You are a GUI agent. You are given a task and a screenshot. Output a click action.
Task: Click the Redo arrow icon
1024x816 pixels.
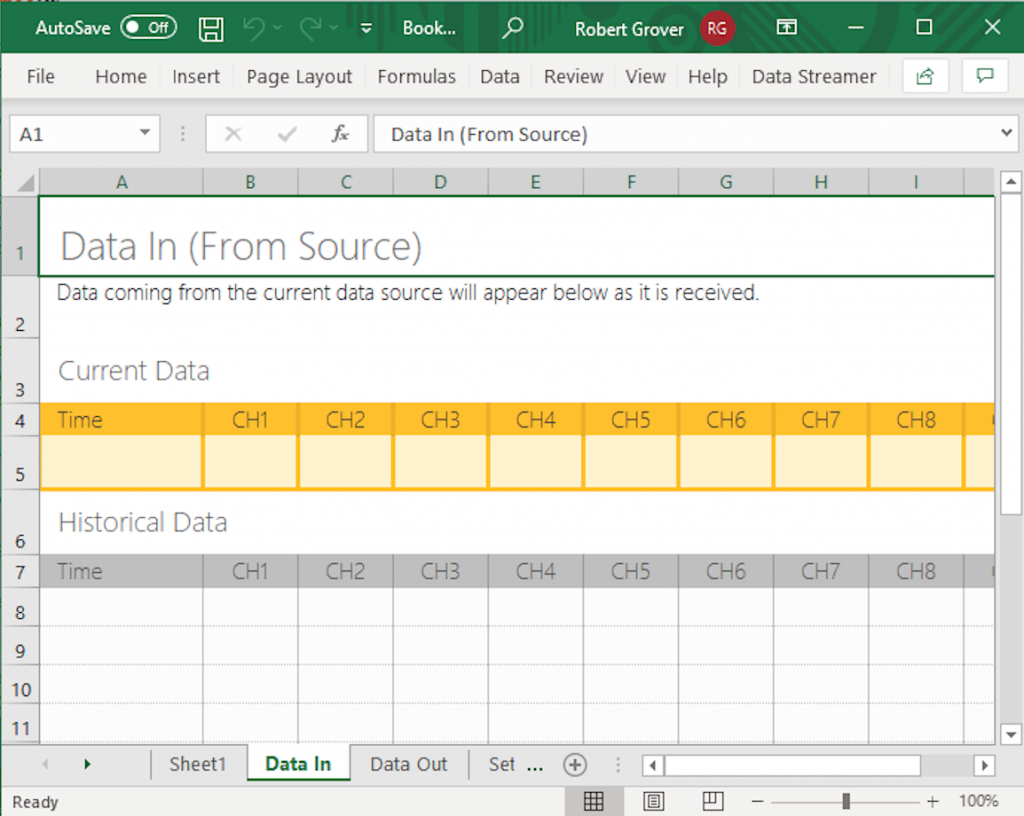[x=310, y=27]
